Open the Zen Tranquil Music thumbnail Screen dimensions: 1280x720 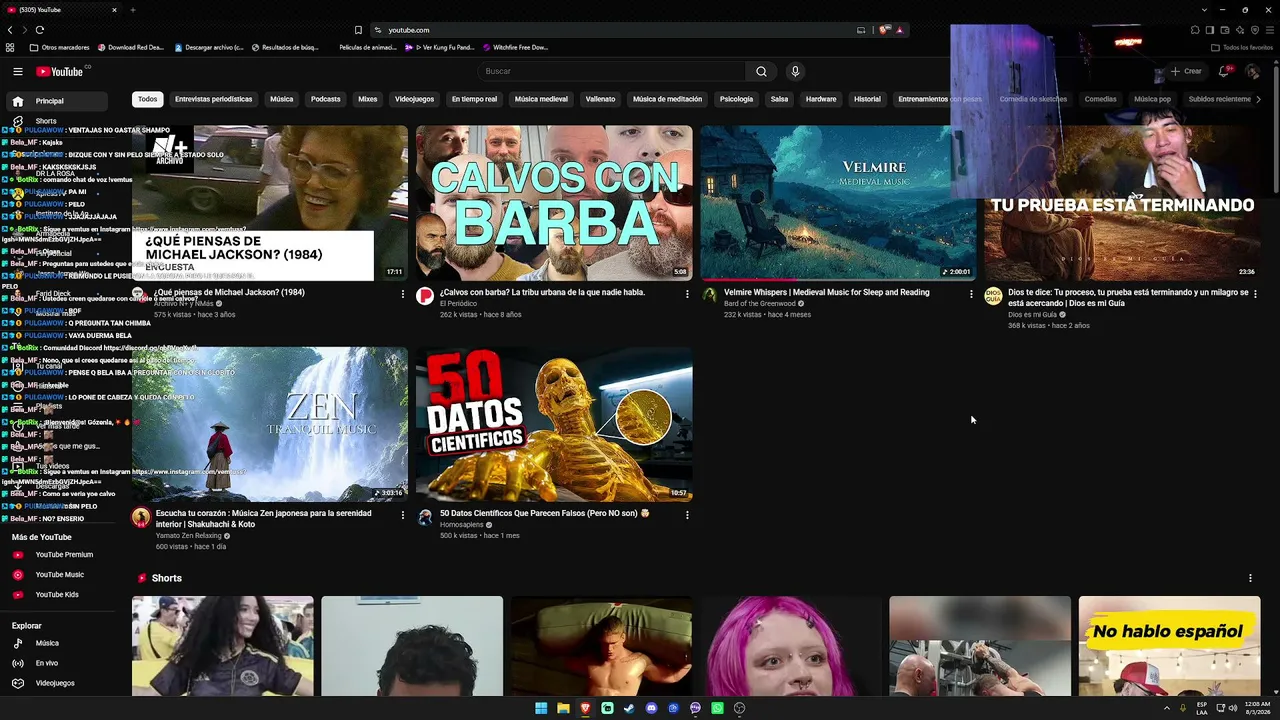pos(270,424)
